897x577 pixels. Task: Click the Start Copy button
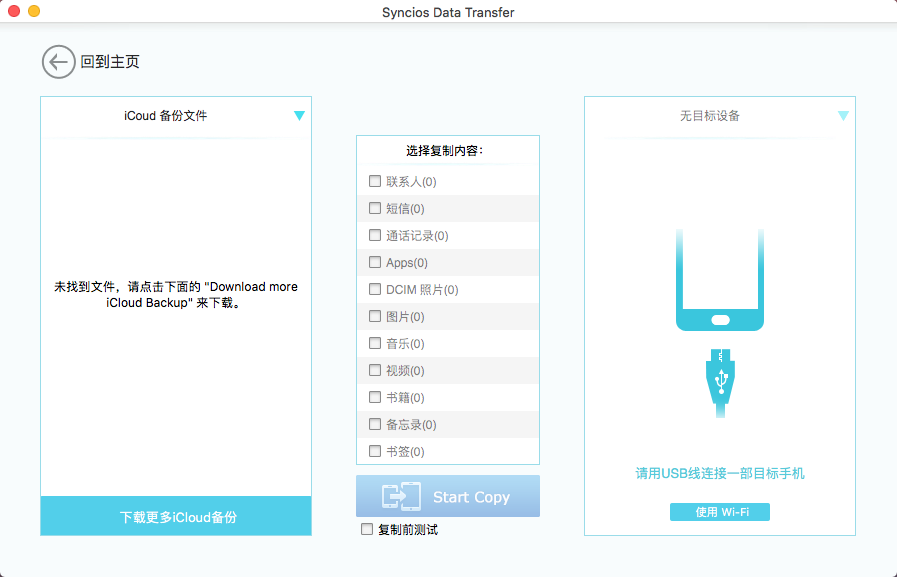click(x=448, y=496)
